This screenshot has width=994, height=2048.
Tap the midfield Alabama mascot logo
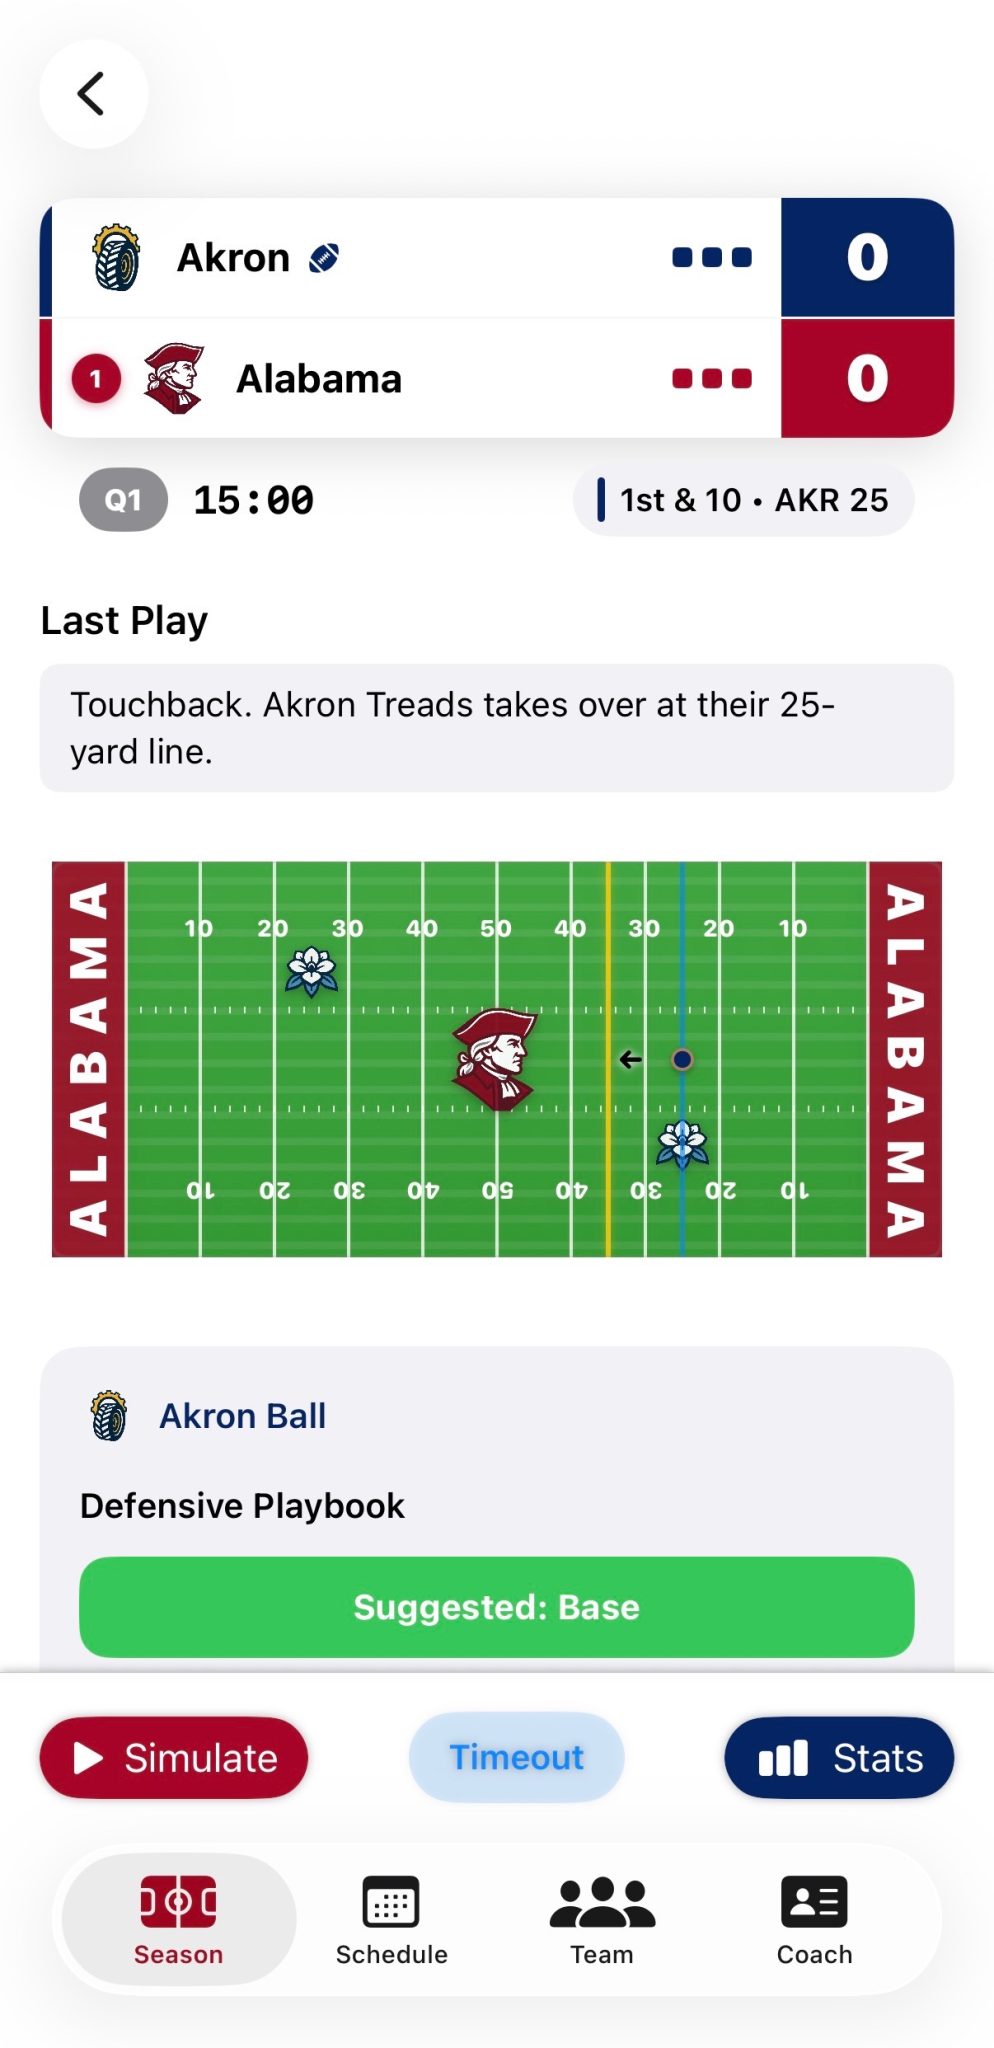coord(494,1059)
